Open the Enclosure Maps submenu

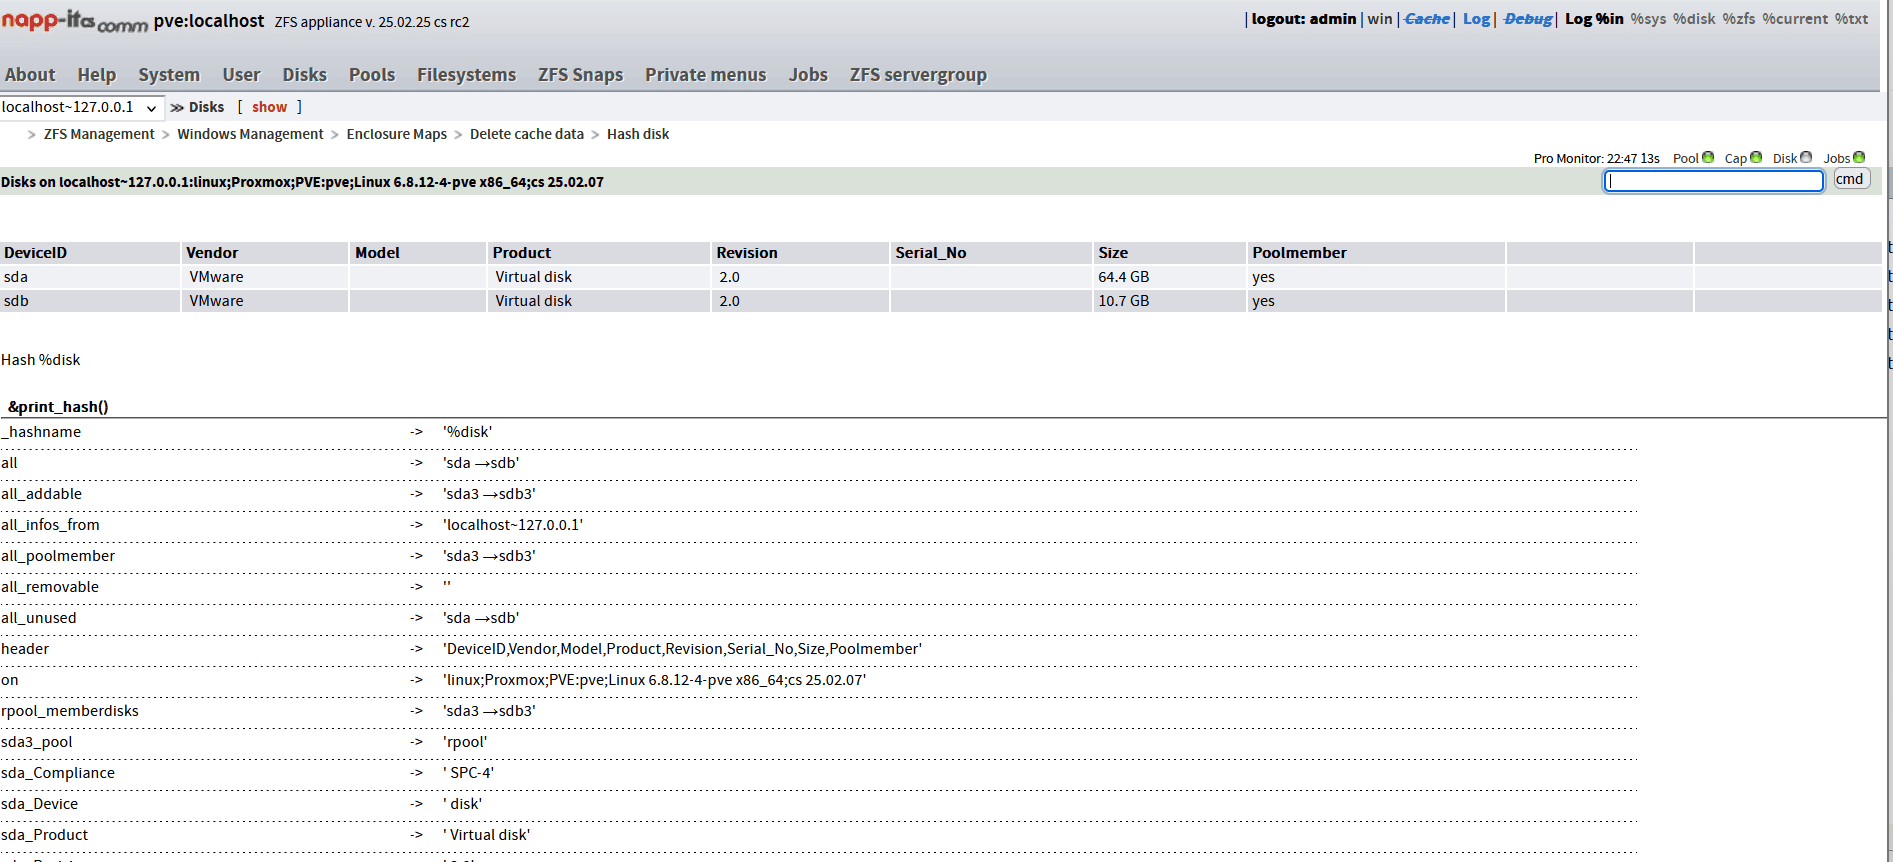click(x=396, y=134)
